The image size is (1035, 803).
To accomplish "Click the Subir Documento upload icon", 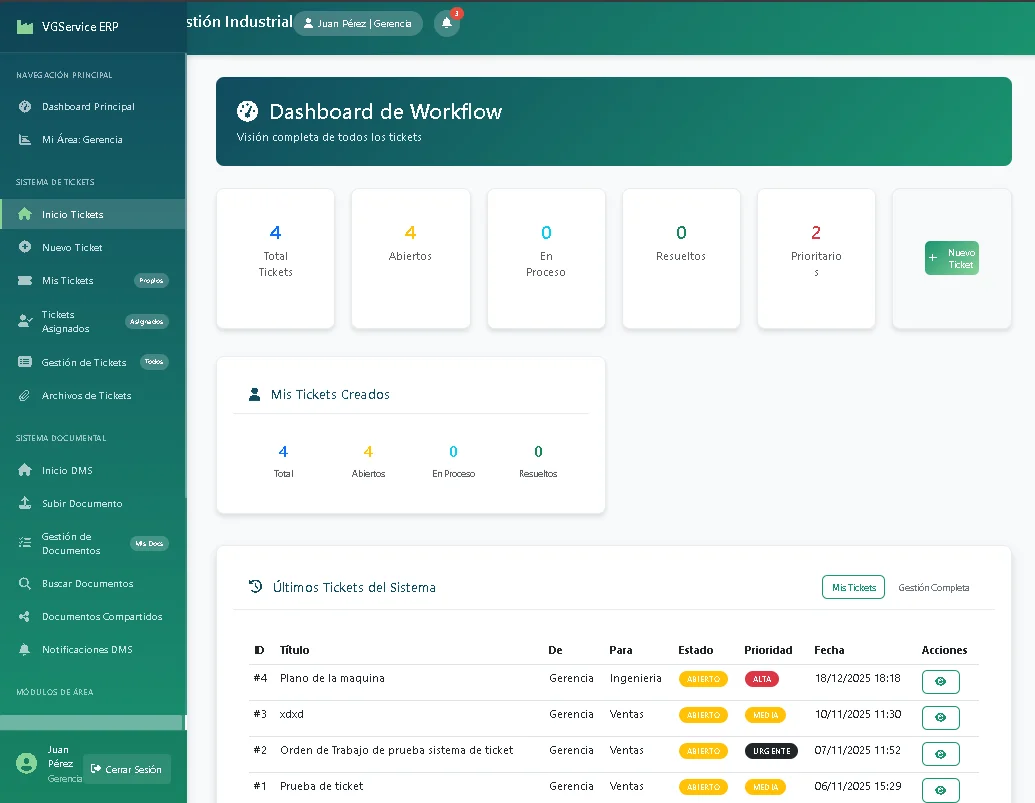I will click(x=23, y=503).
